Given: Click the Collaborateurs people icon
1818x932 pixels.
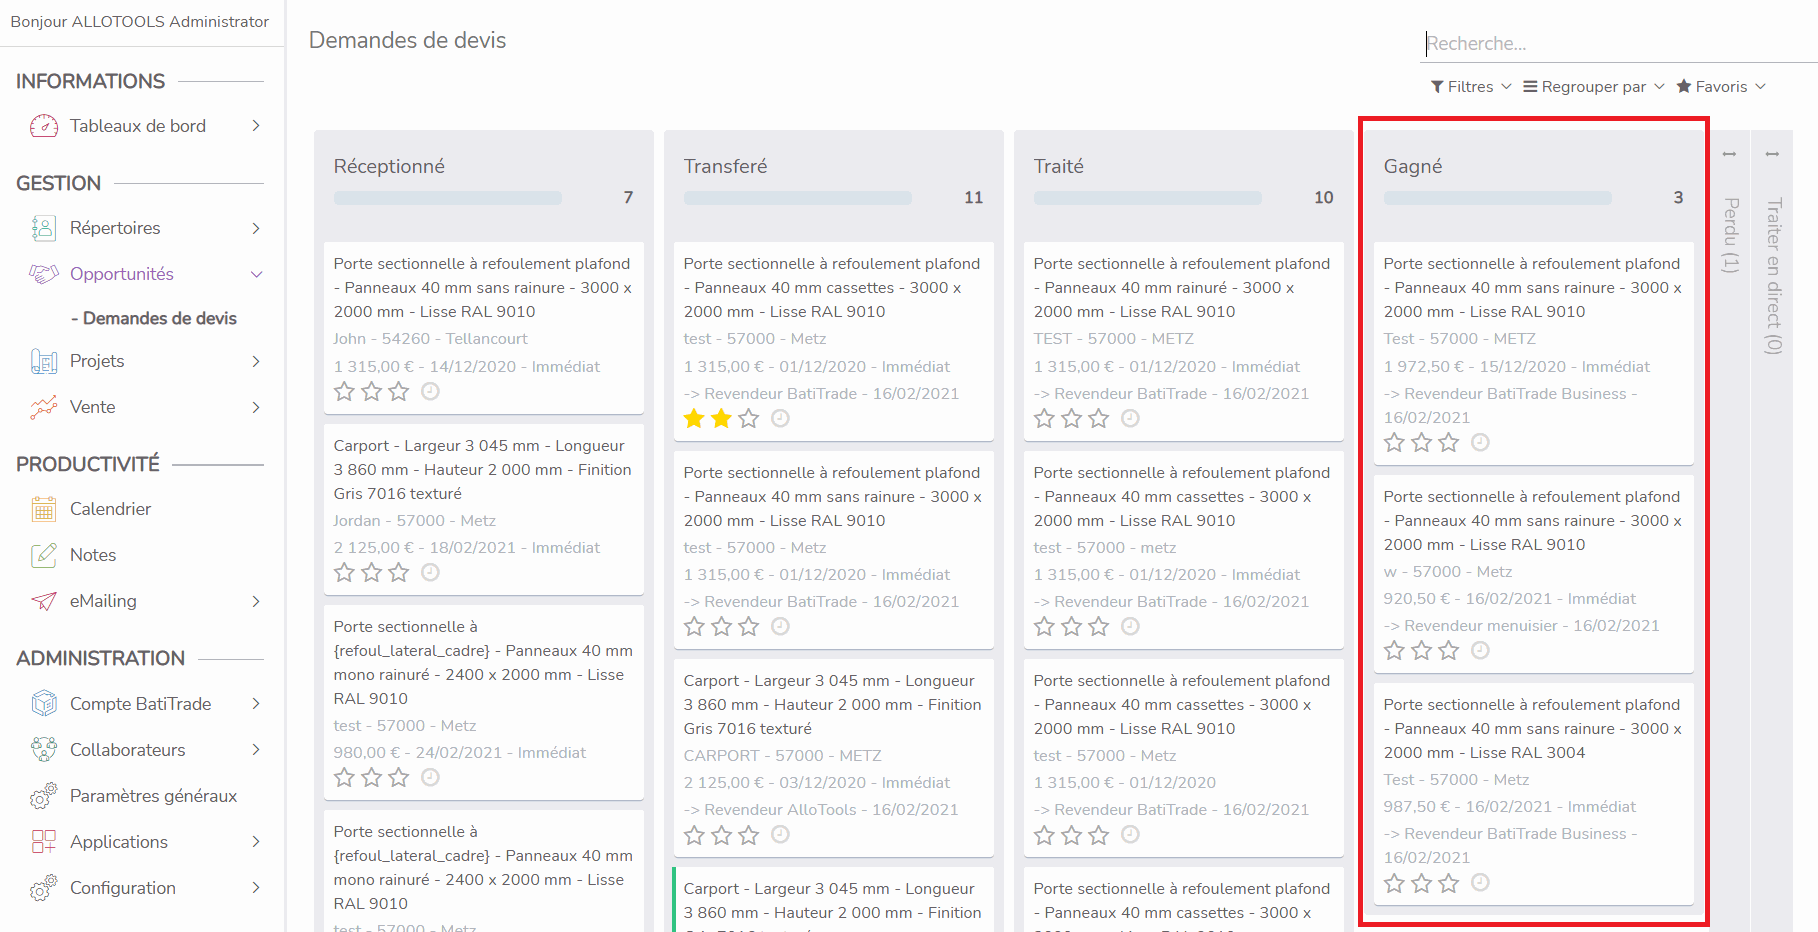Looking at the screenshot, I should click(x=44, y=750).
